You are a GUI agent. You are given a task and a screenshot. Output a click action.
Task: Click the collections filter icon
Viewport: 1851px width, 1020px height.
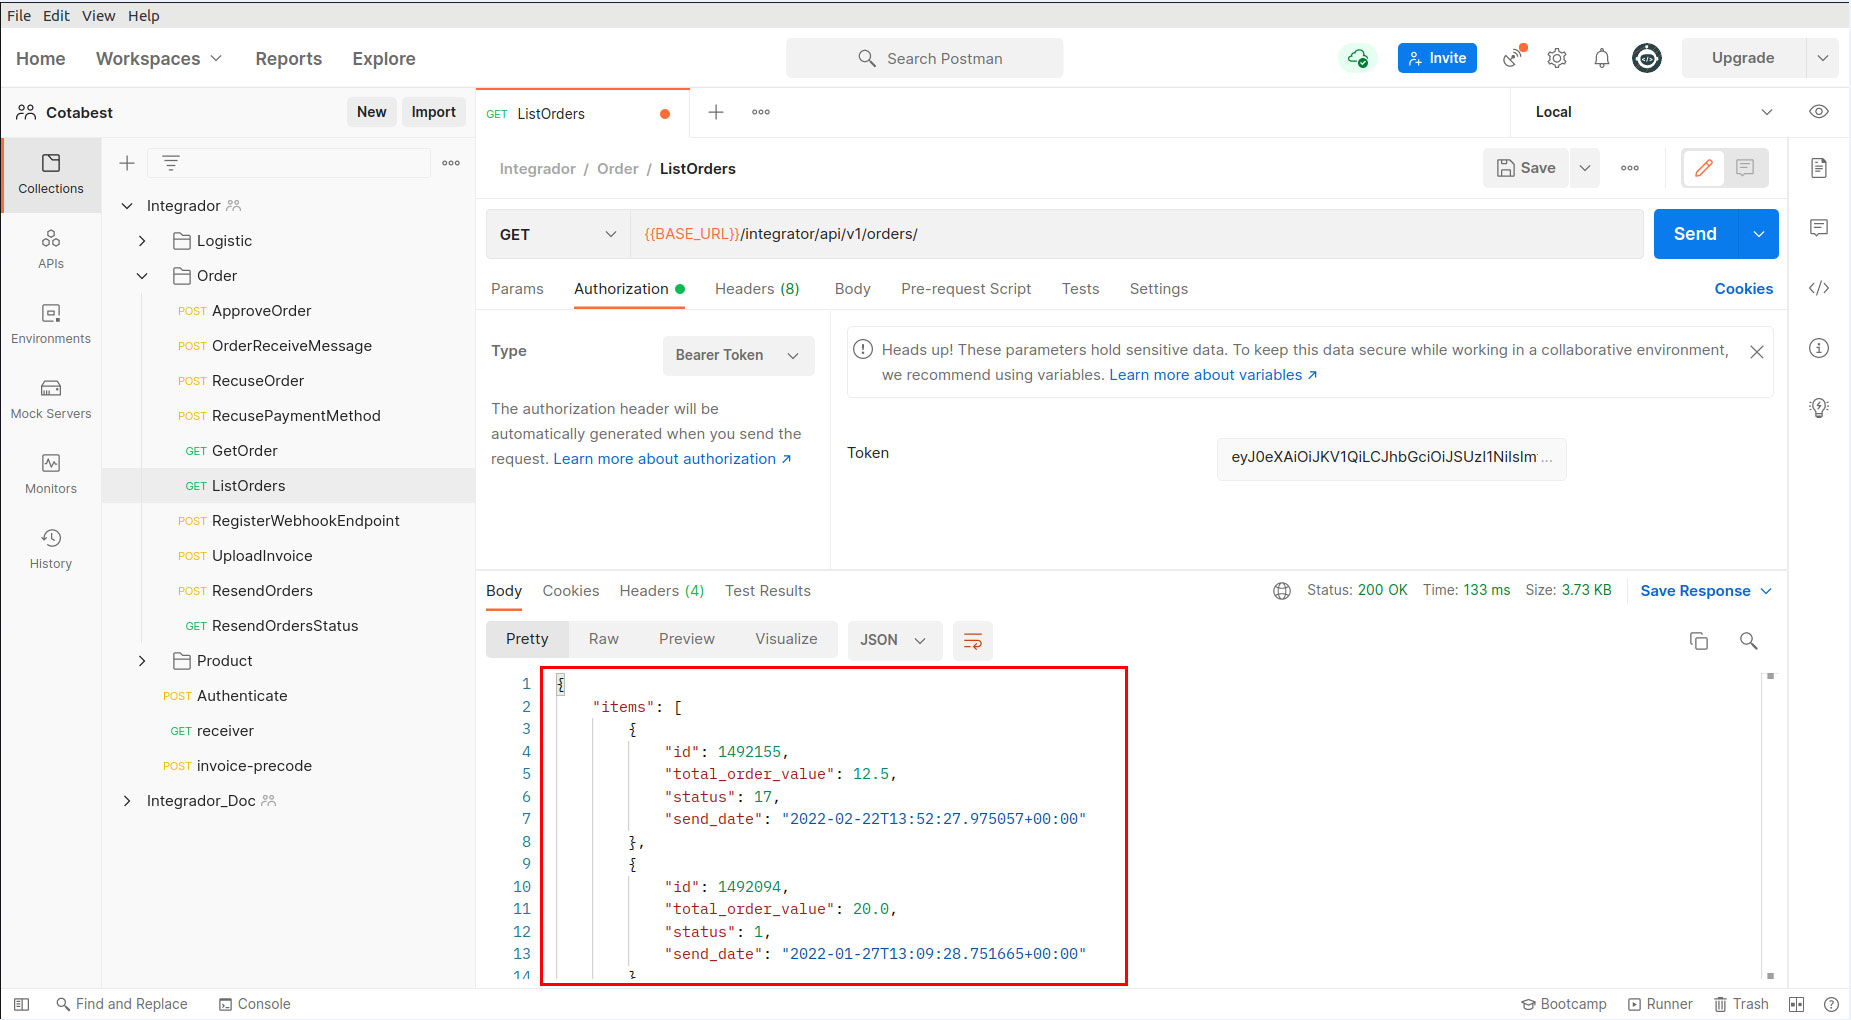(171, 163)
